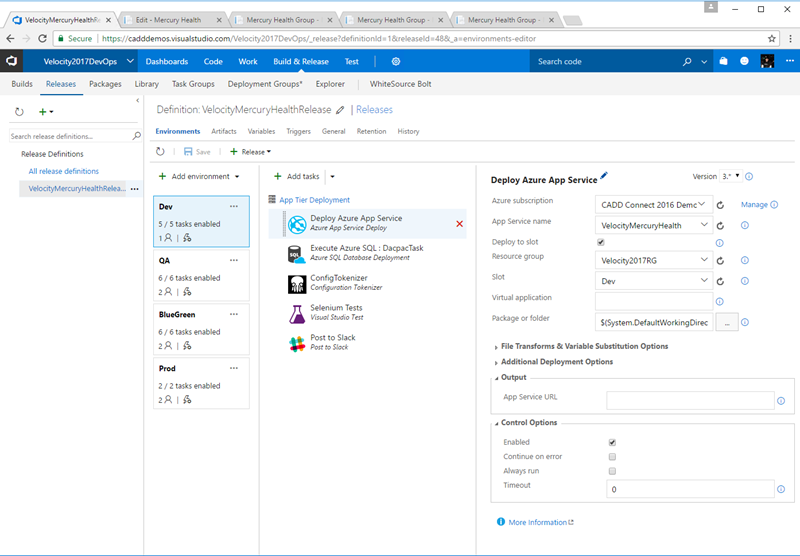Click the info icon for Package or folder
Viewport: 800px width, 556px height.
tap(745, 322)
